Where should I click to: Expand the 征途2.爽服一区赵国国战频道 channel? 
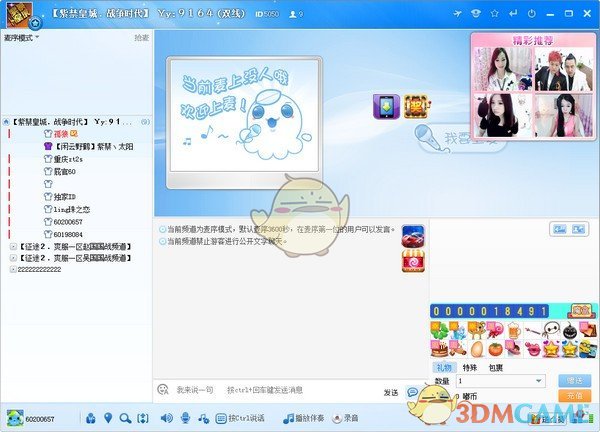pos(13,247)
